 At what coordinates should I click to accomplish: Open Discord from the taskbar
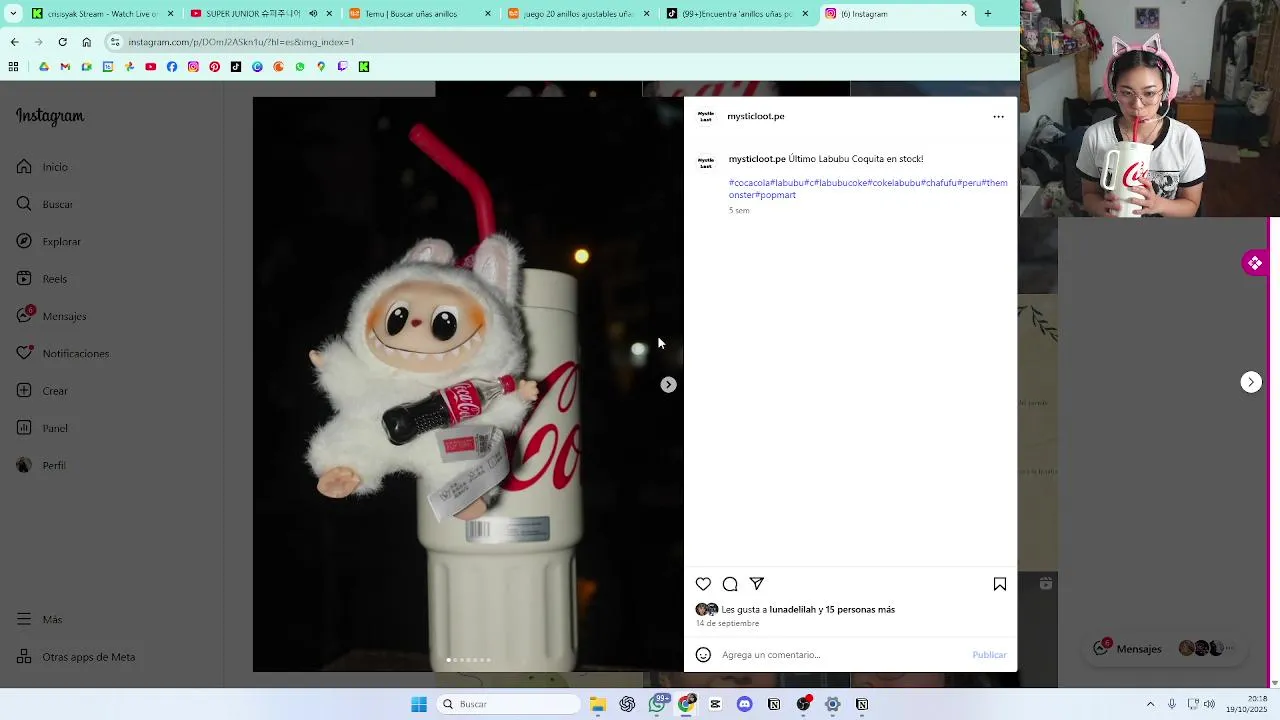[744, 705]
